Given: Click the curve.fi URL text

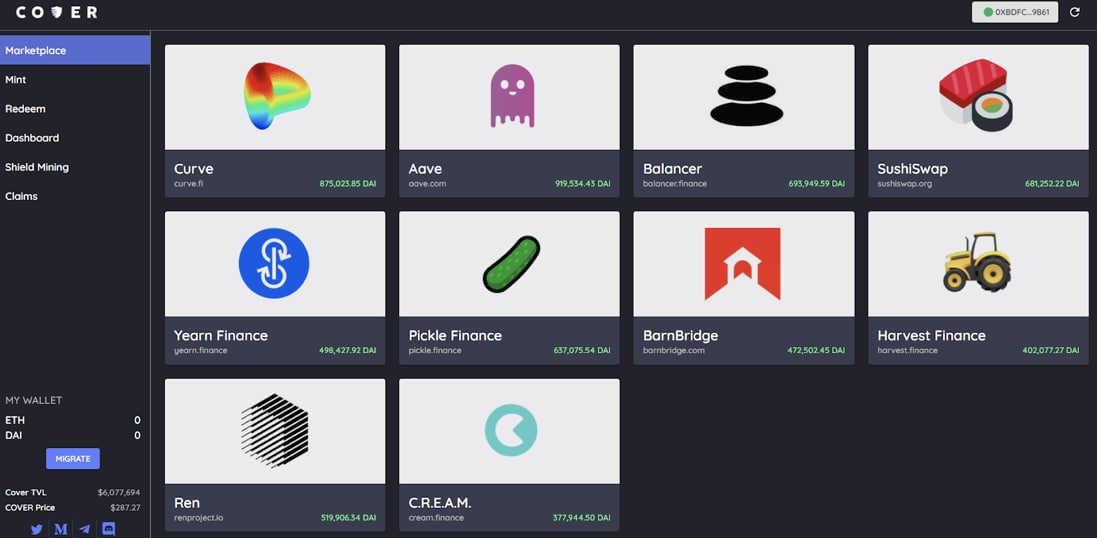Looking at the screenshot, I should coord(189,184).
